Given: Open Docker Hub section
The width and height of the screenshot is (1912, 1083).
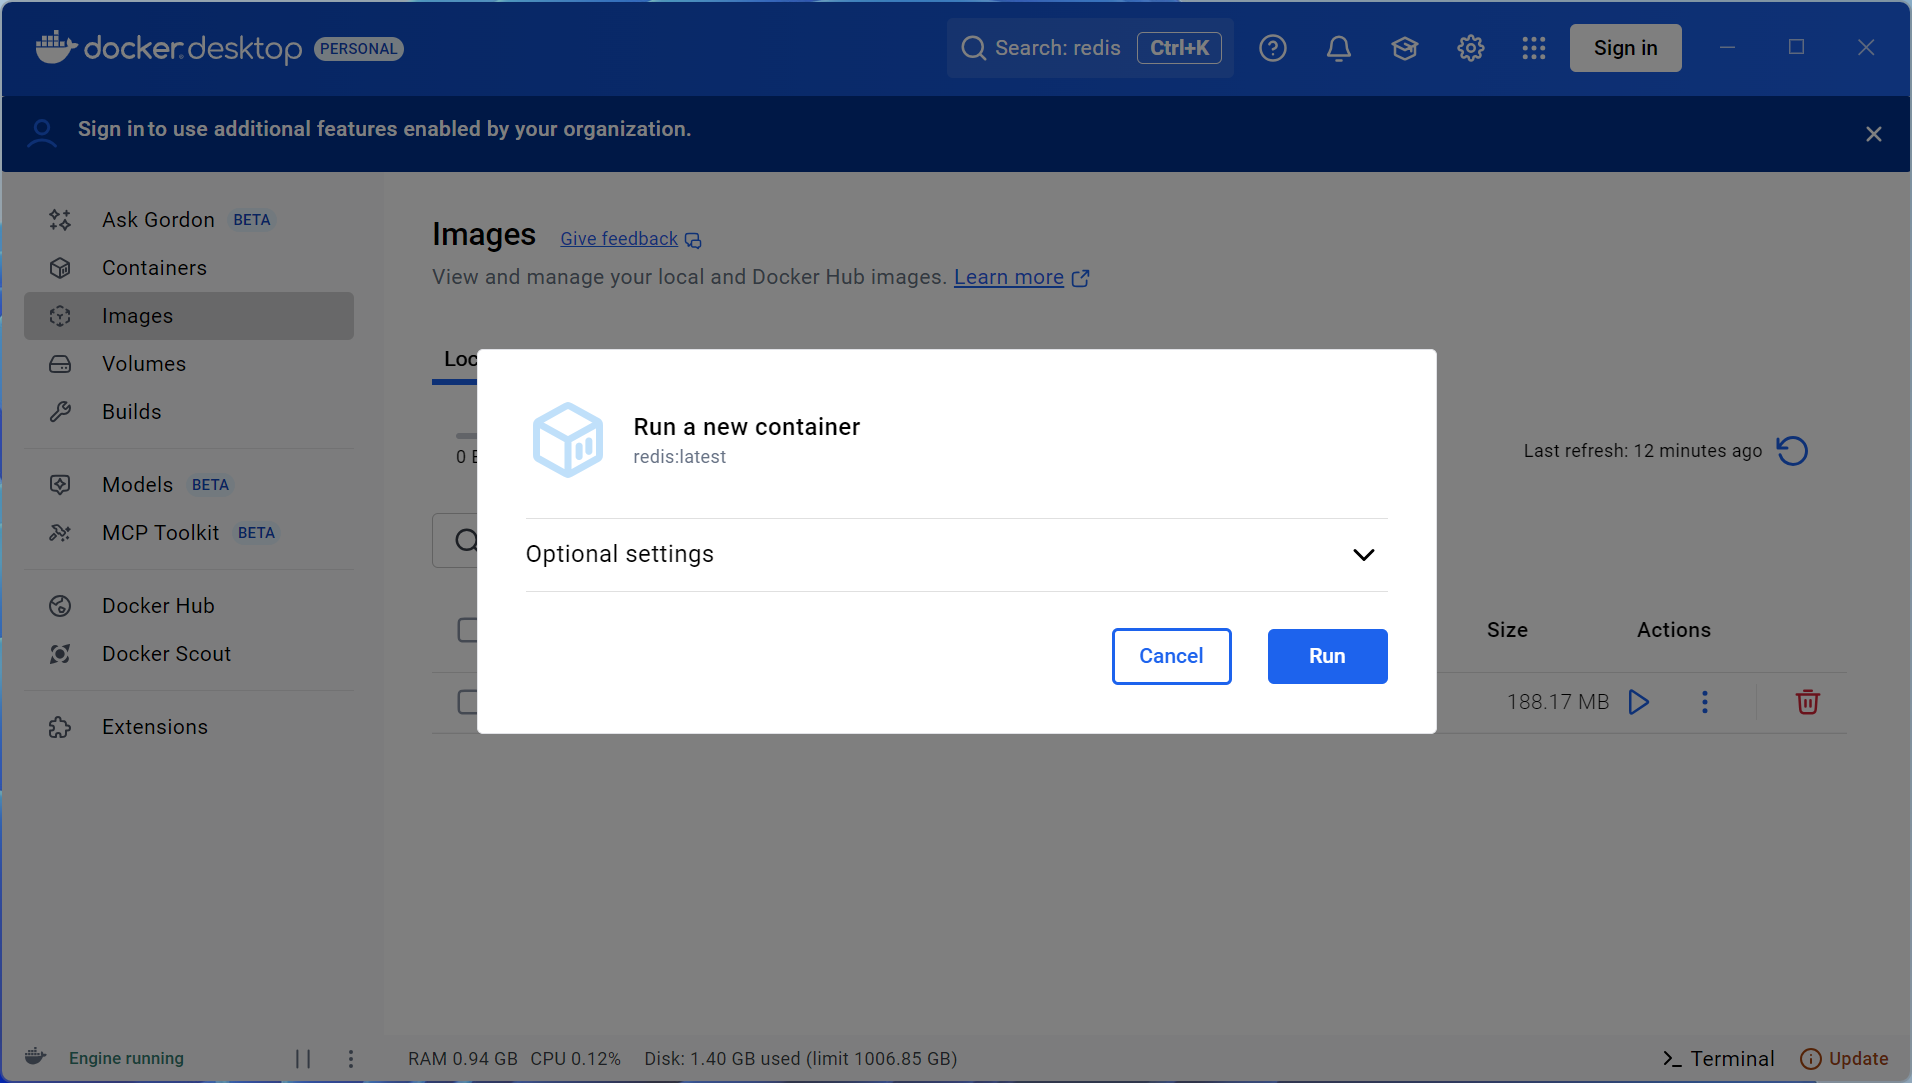Looking at the screenshot, I should (x=189, y=606).
